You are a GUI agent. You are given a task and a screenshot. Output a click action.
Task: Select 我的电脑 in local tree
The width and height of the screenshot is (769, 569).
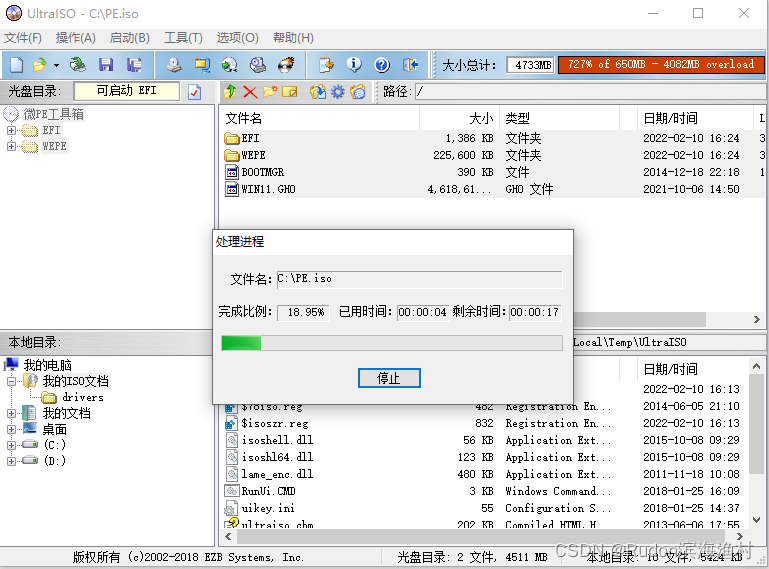(x=48, y=365)
